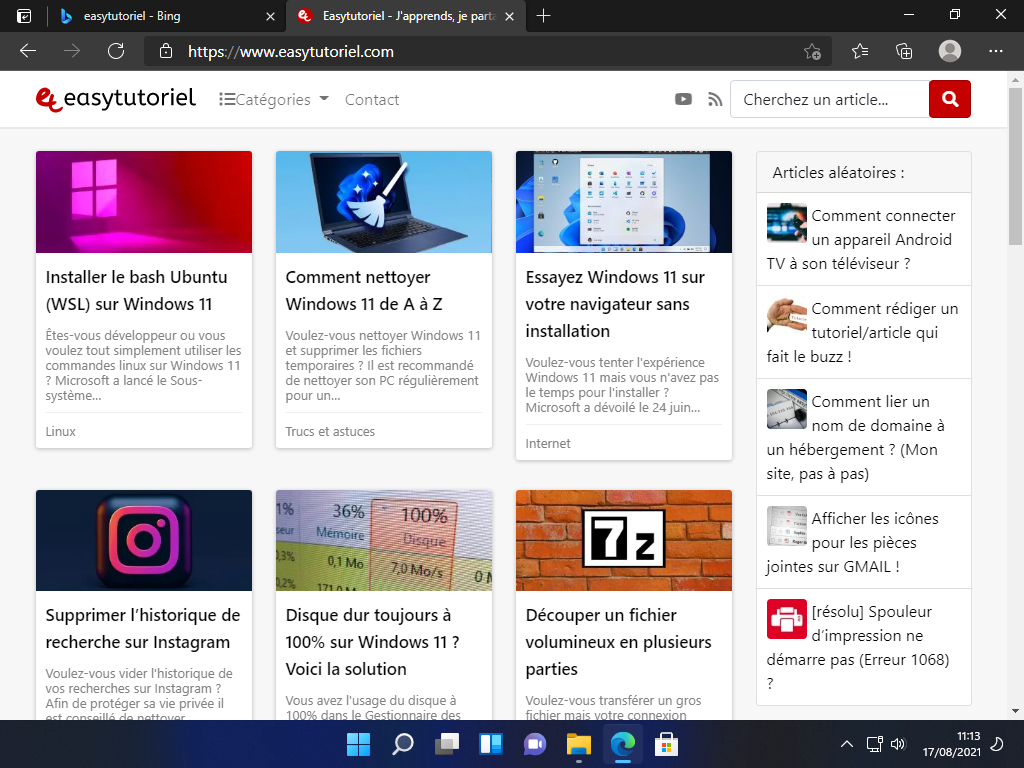This screenshot has width=1024, height=768.
Task: Close the Easytutoriel J'apprends tab
Action: tap(510, 16)
